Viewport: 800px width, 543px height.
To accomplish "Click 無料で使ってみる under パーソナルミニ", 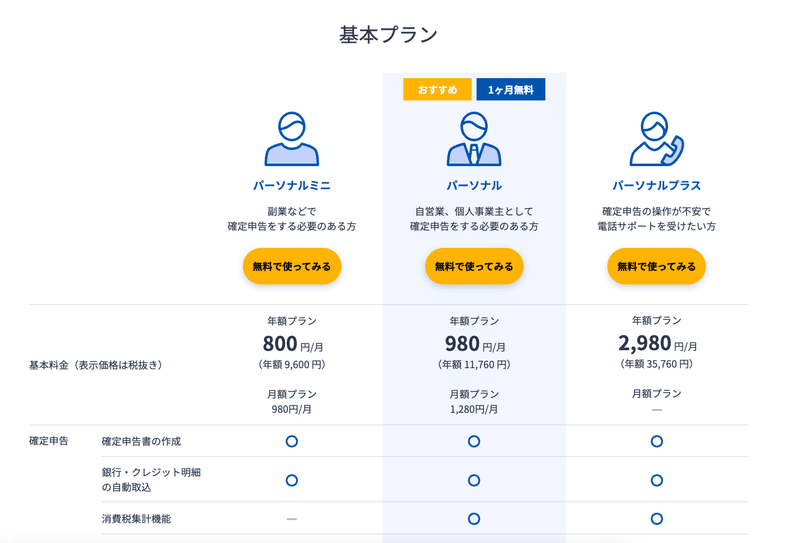I will pos(292,266).
